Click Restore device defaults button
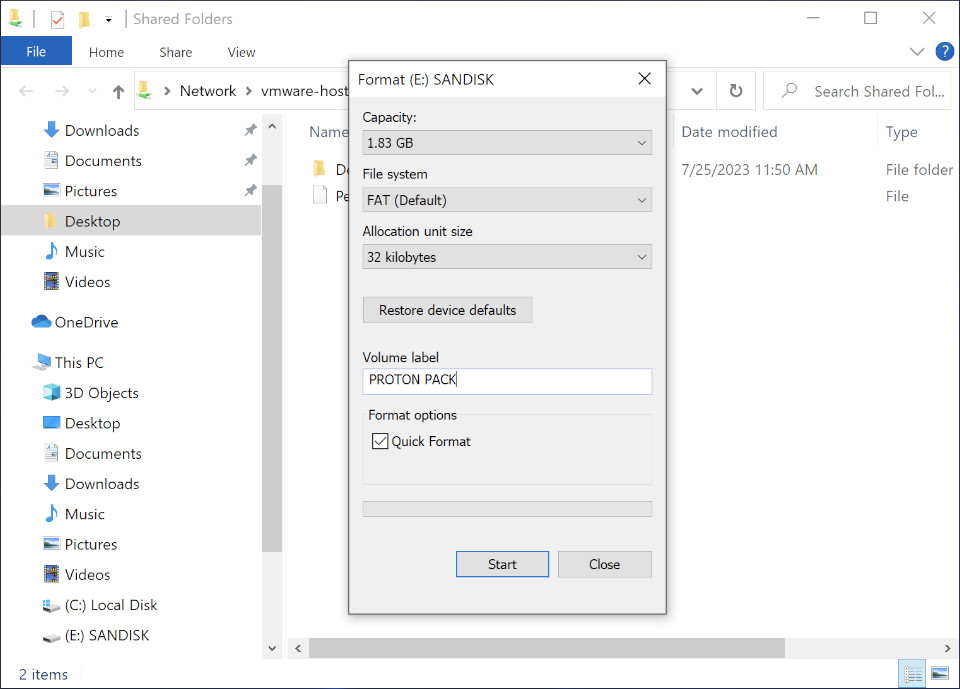This screenshot has width=960, height=689. (448, 310)
